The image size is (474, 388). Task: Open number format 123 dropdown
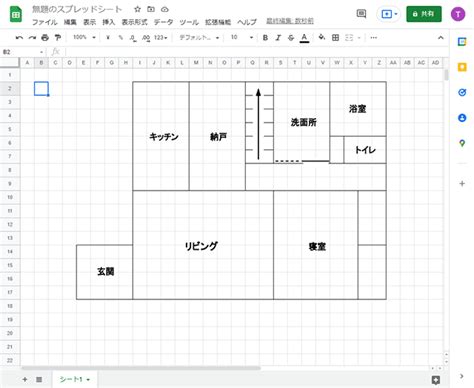coord(160,38)
